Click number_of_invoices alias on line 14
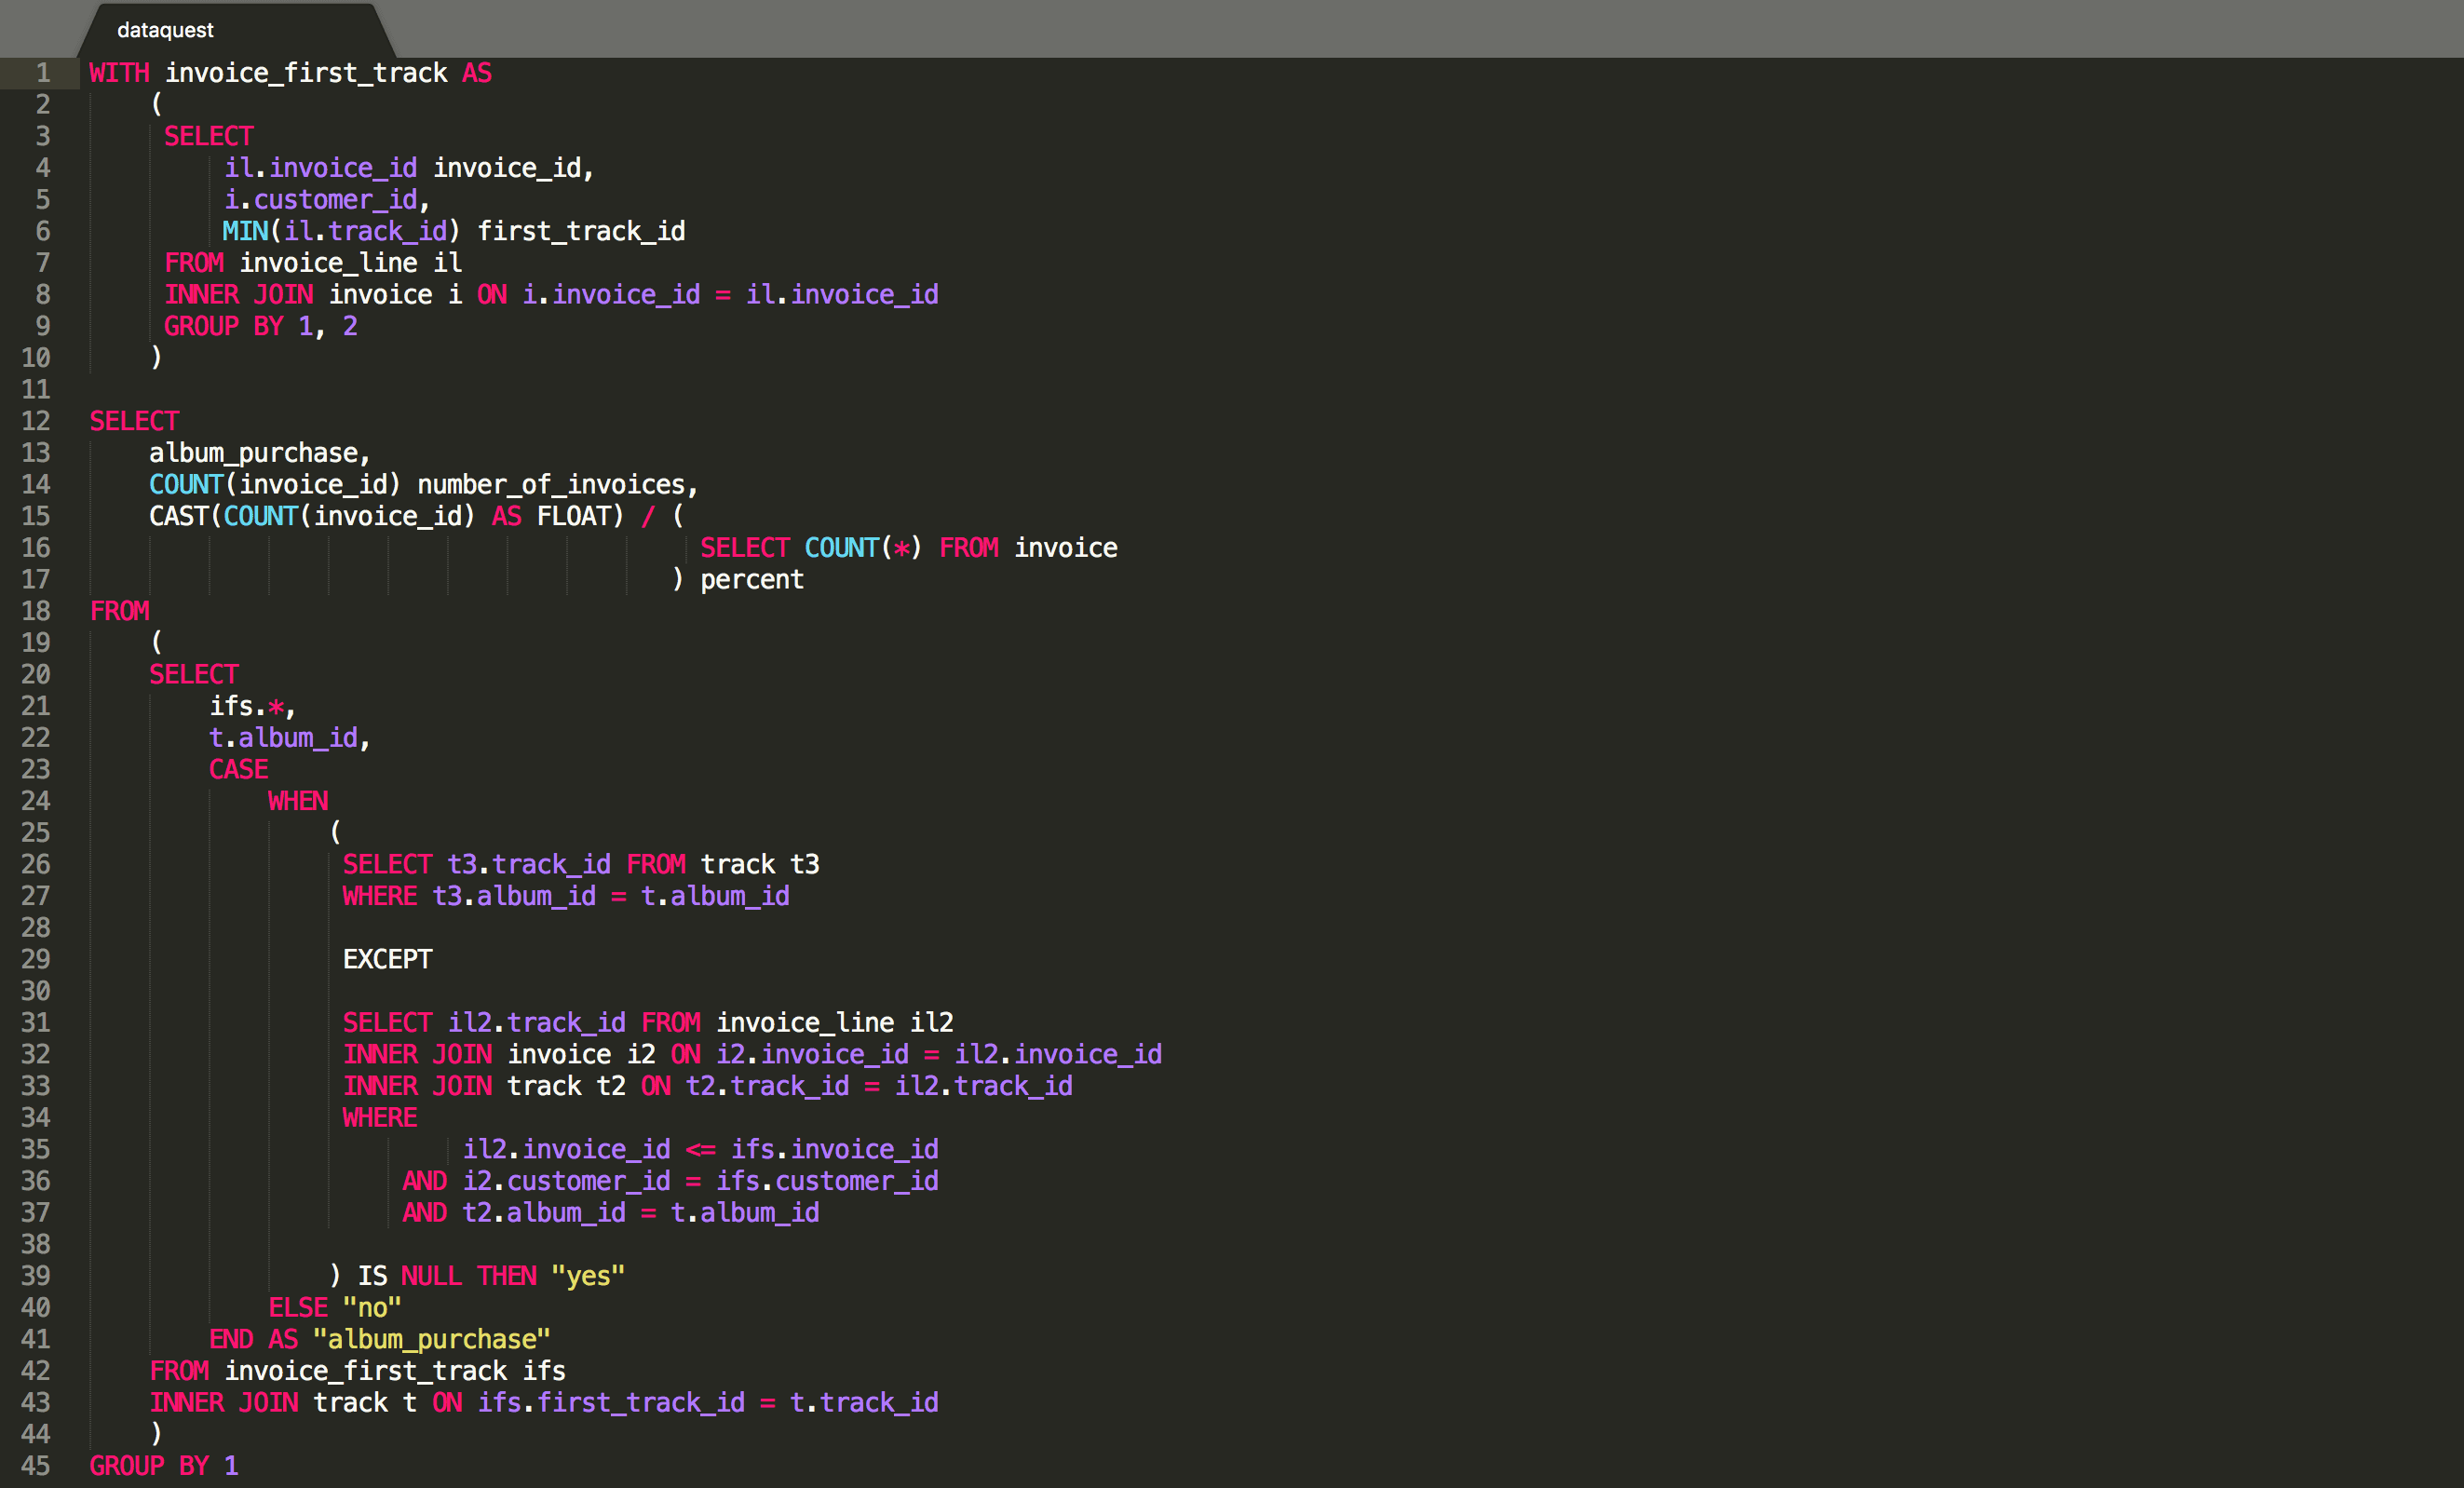Viewport: 2464px width, 1488px height. [551, 485]
